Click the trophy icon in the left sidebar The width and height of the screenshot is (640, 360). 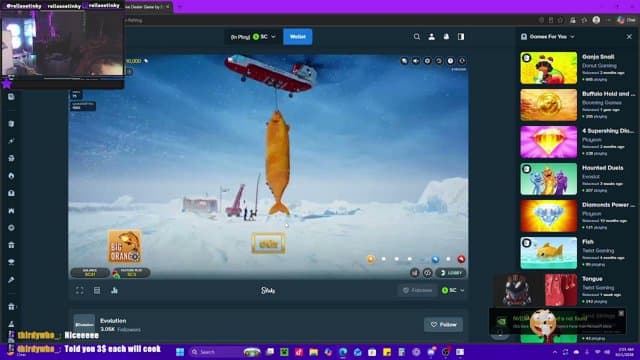click(11, 262)
